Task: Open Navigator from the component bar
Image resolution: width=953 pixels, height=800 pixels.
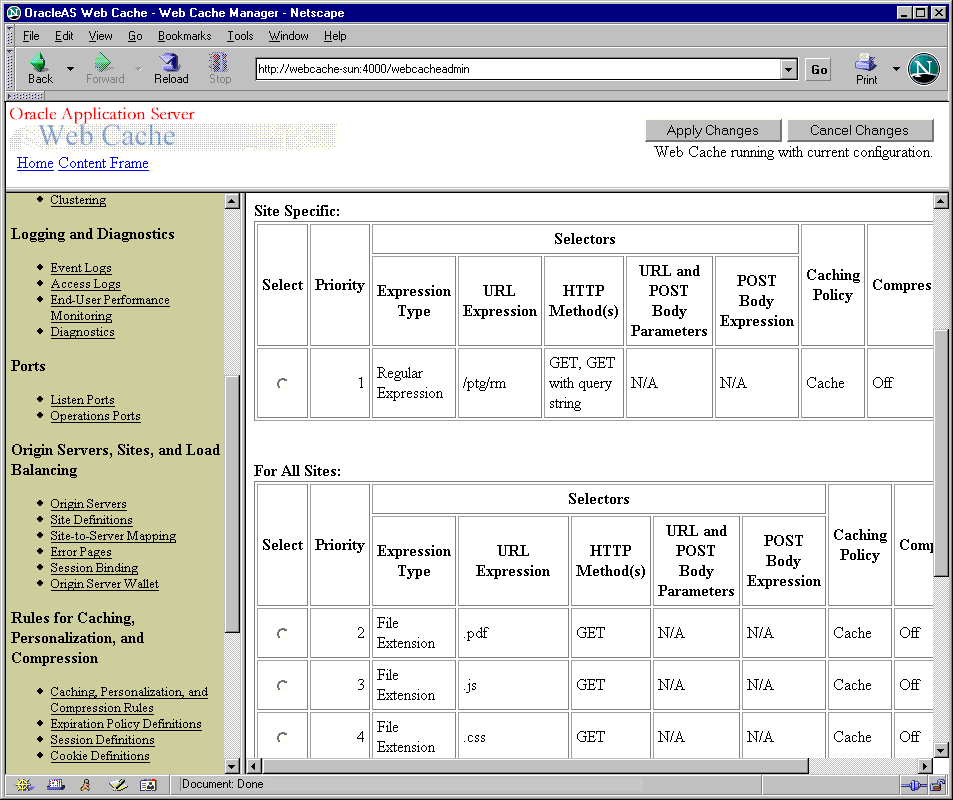Action: point(22,785)
